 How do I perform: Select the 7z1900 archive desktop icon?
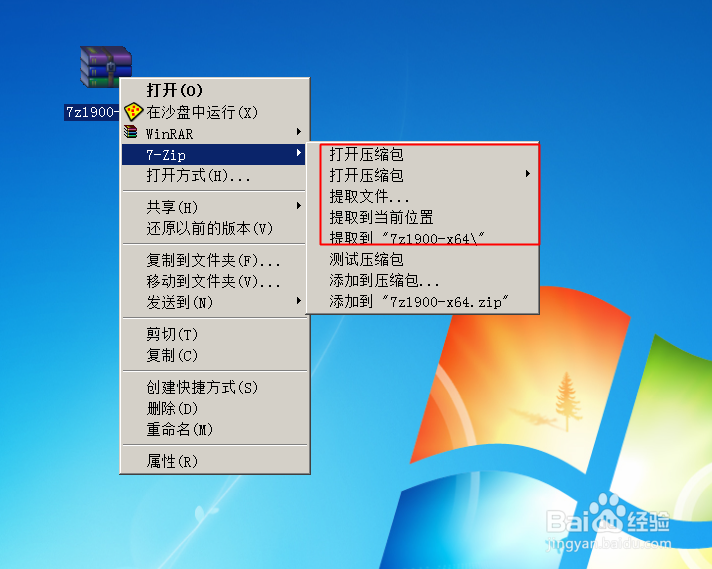point(106,66)
